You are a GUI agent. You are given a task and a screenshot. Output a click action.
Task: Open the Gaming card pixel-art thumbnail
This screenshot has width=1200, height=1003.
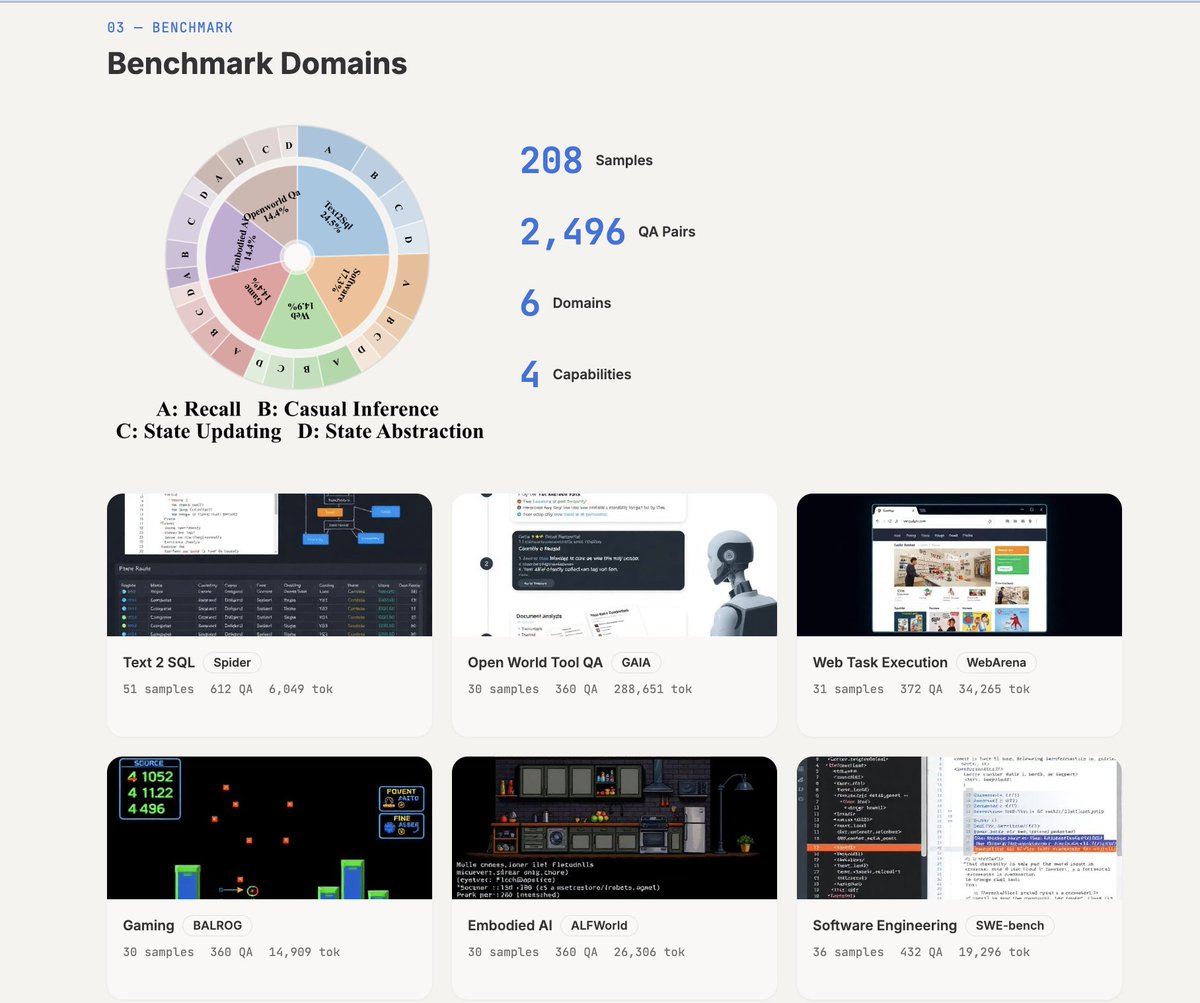point(269,827)
